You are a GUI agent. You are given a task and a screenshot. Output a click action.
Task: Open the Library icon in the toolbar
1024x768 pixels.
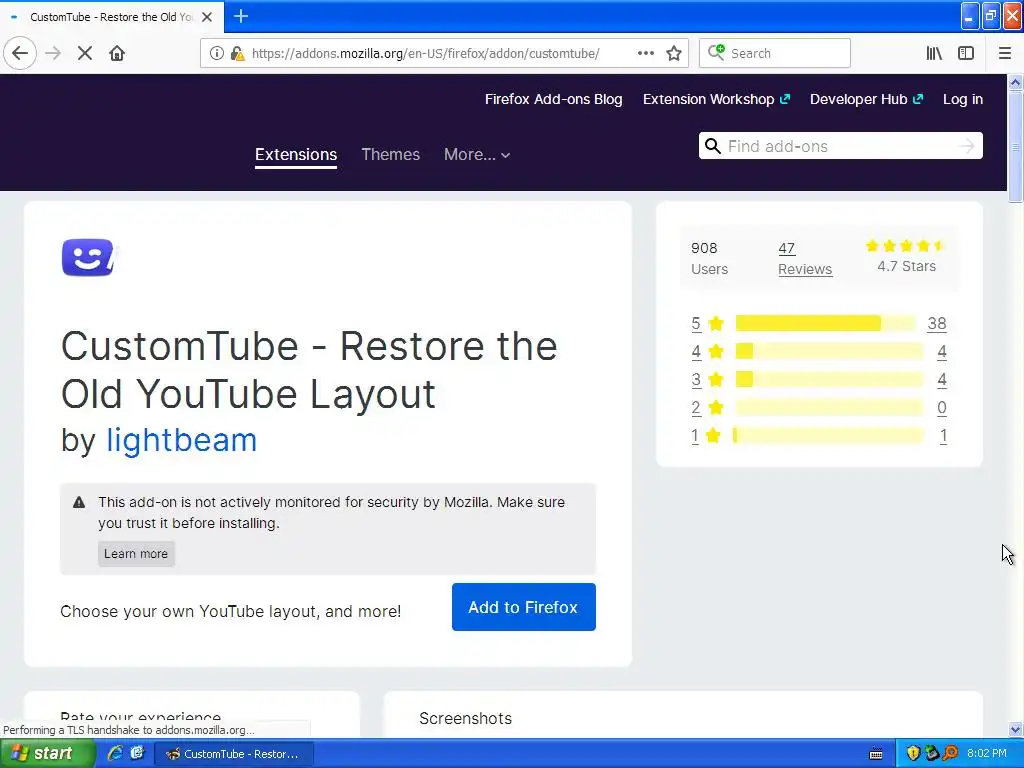(934, 53)
